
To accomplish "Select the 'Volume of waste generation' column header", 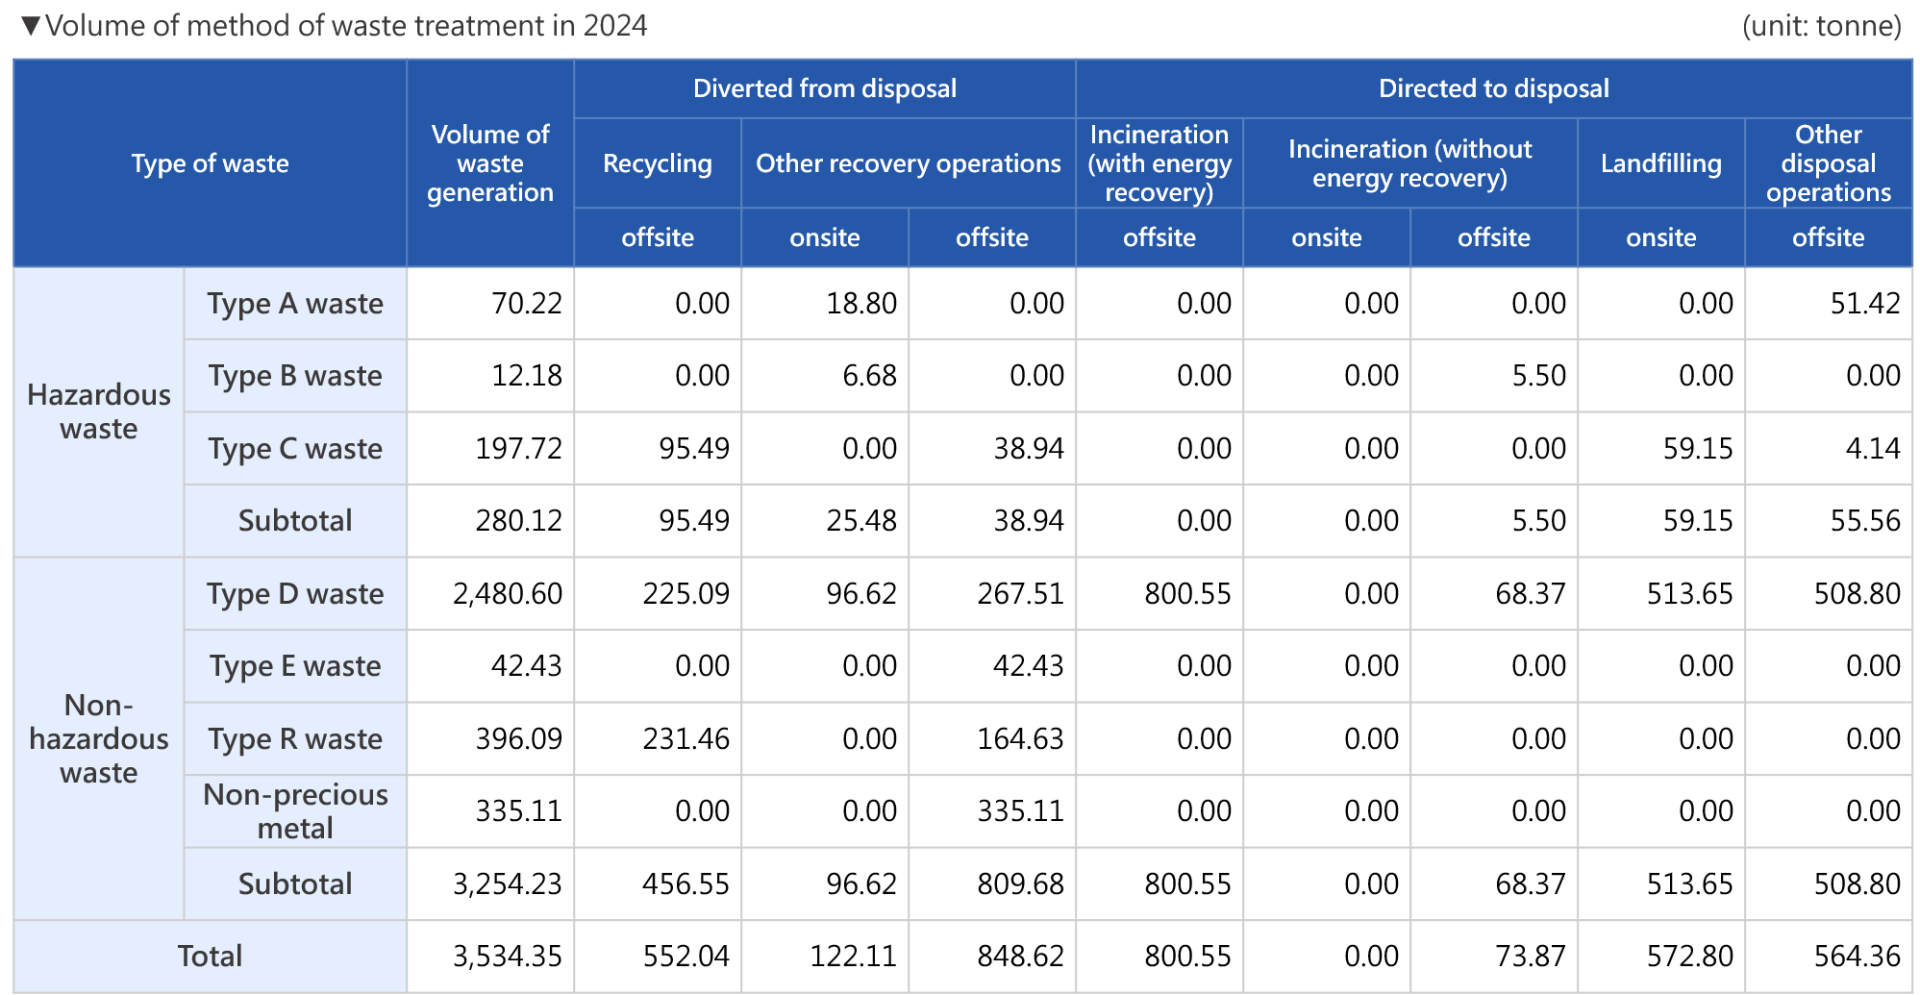I will click(x=490, y=163).
